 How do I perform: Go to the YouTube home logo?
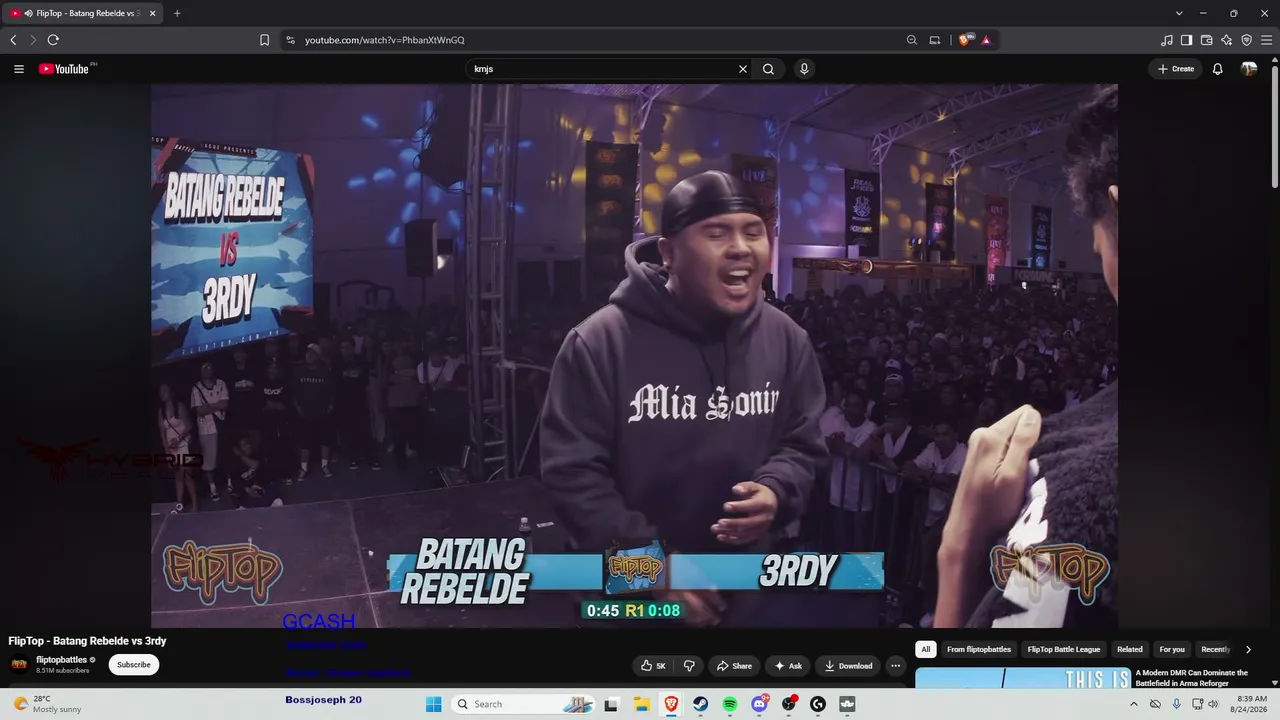(x=64, y=69)
